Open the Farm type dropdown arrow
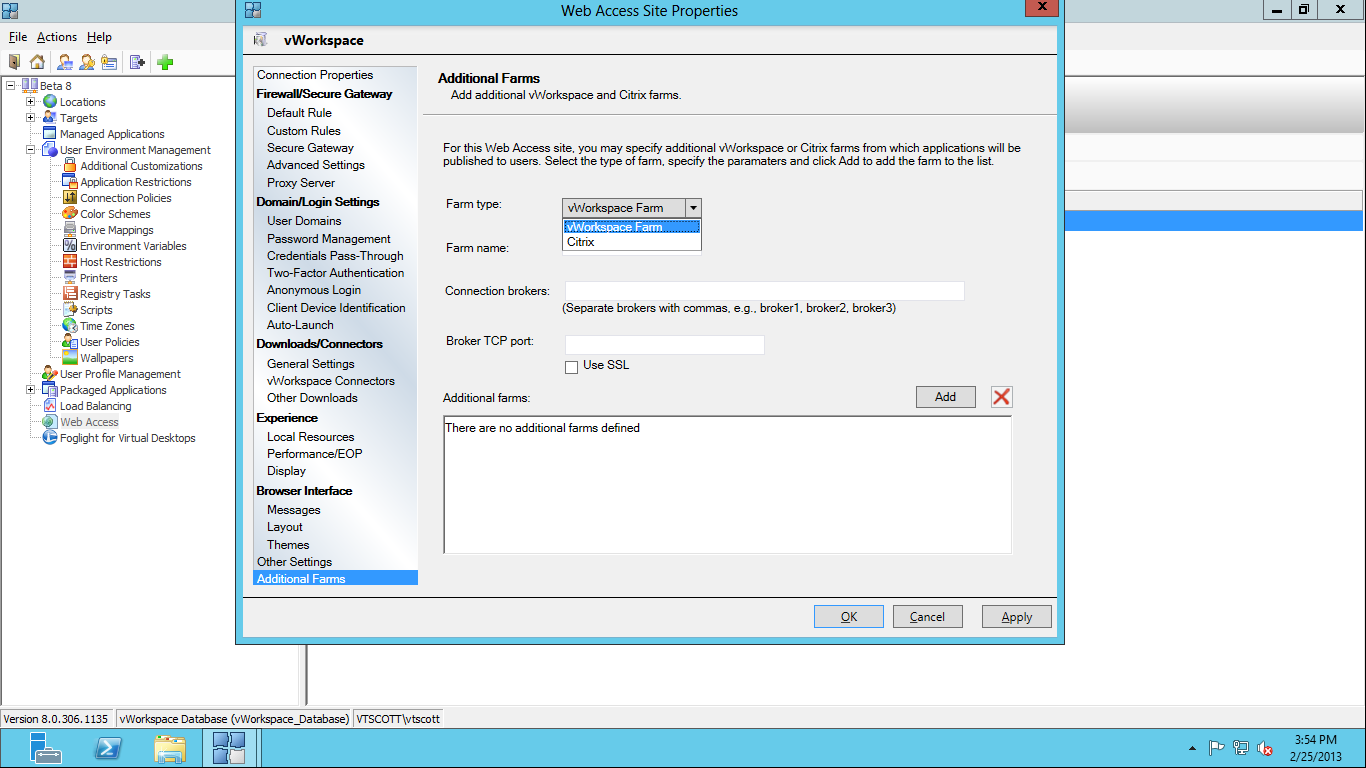Image resolution: width=1366 pixels, height=768 pixels. coord(693,208)
